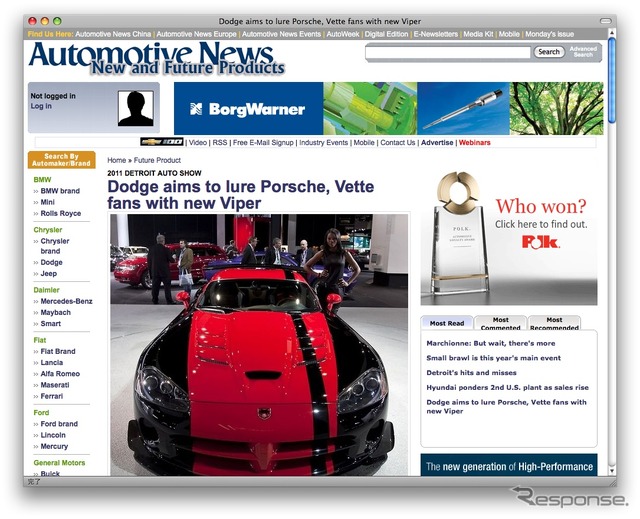Open the E-Newsletters link
The height and width of the screenshot is (519, 640).
pos(436,34)
